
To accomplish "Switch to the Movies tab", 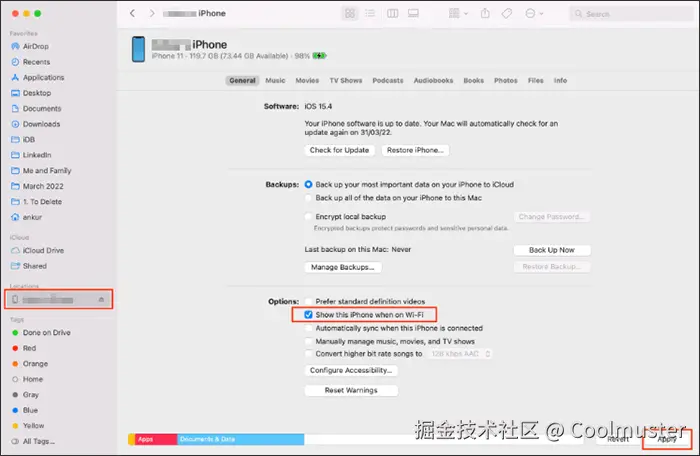I will pos(307,81).
